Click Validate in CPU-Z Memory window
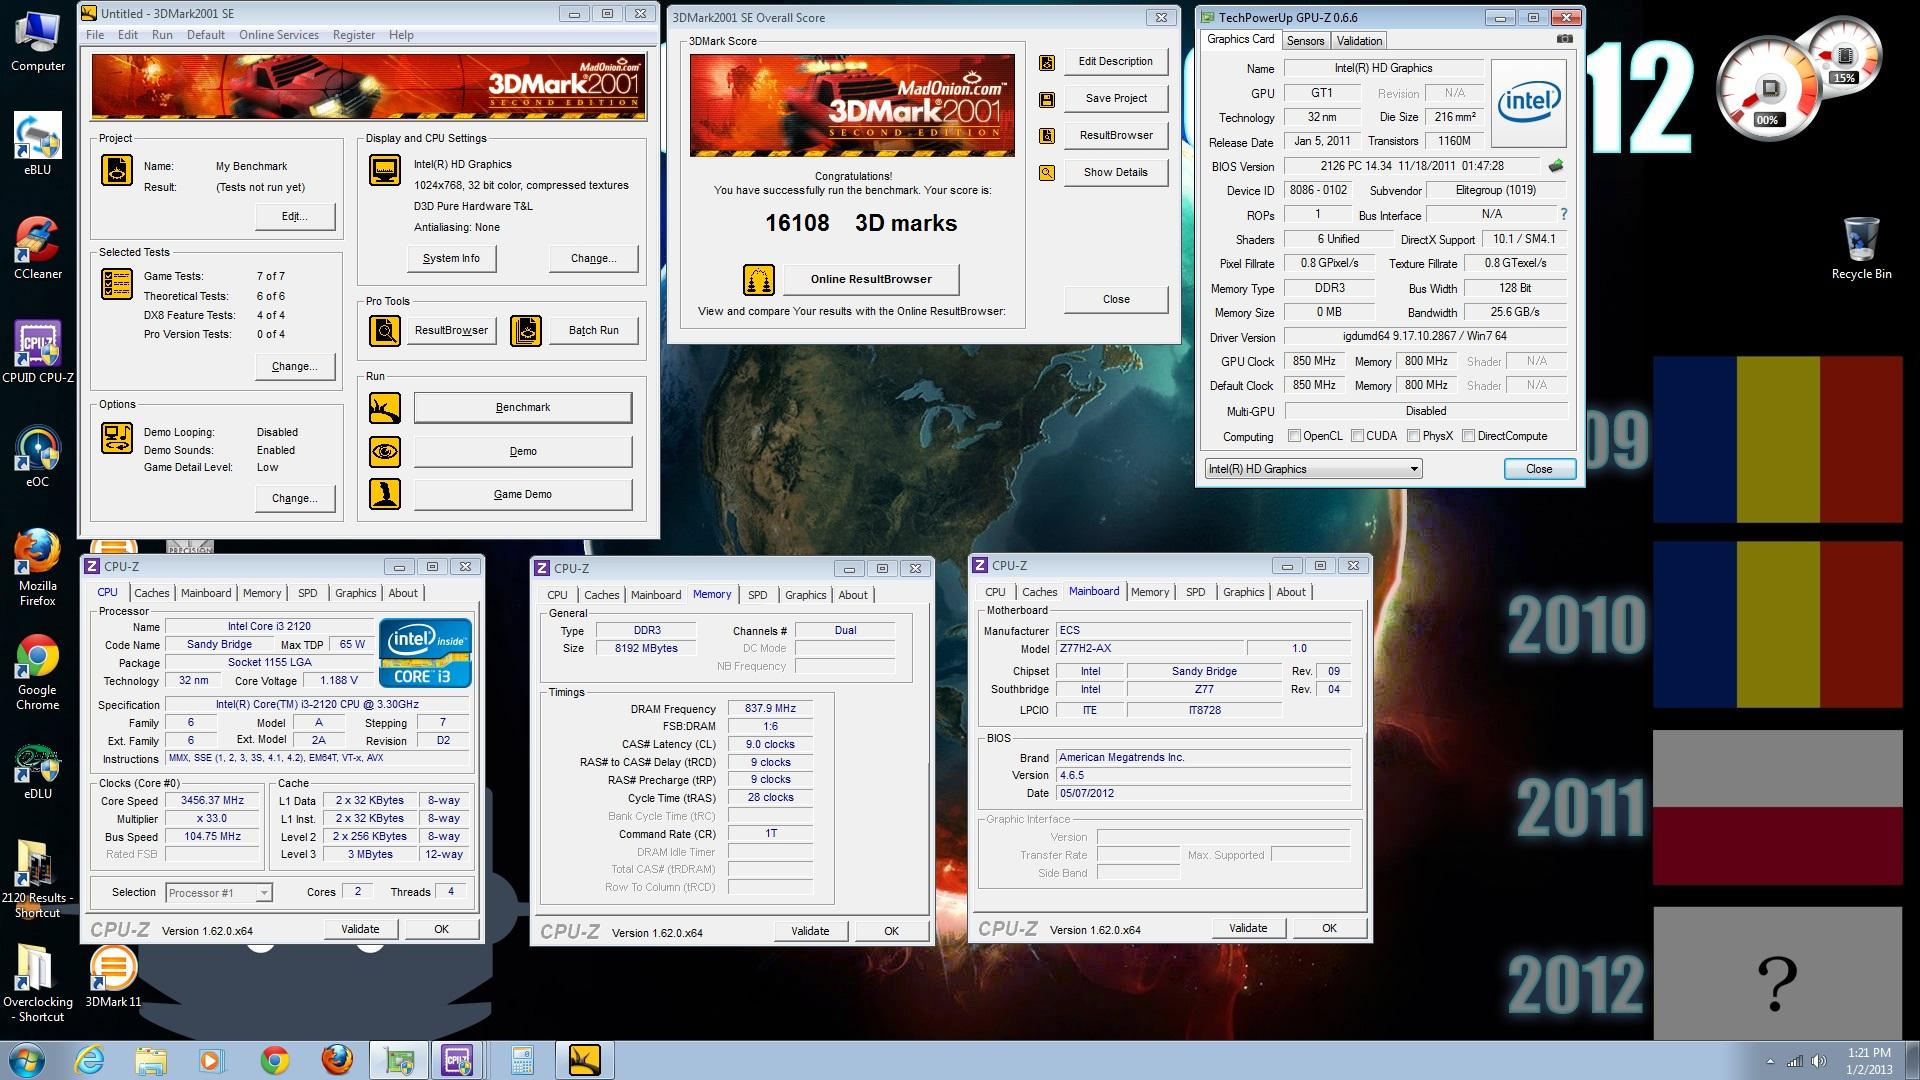 point(810,931)
